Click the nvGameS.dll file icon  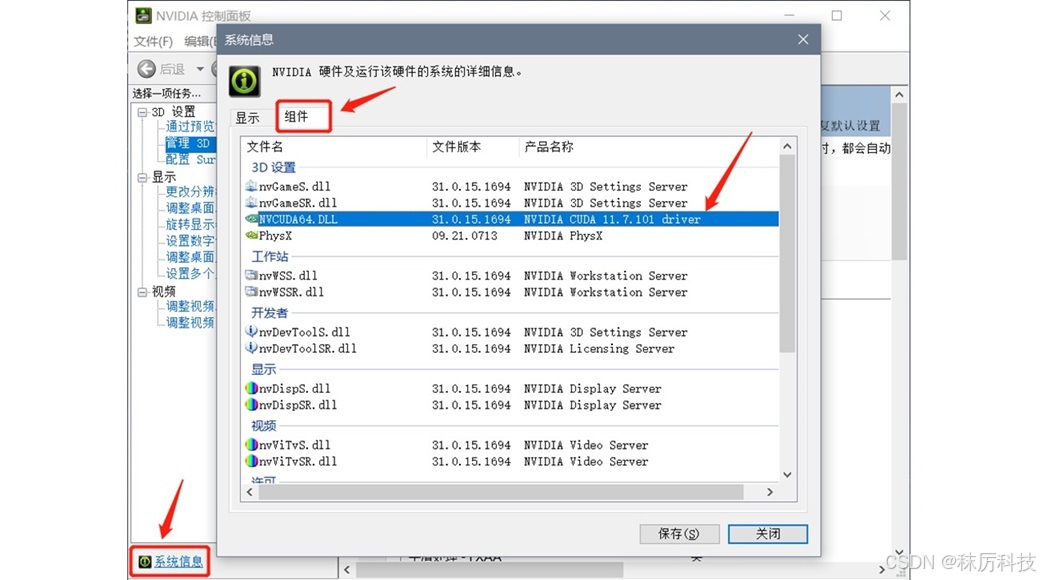click(x=251, y=186)
